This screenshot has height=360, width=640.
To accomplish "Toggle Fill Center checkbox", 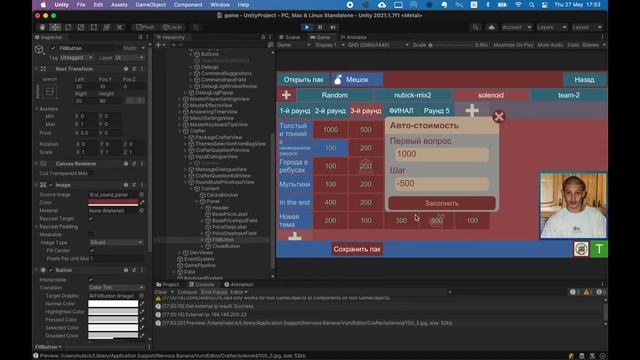I will 91,251.
